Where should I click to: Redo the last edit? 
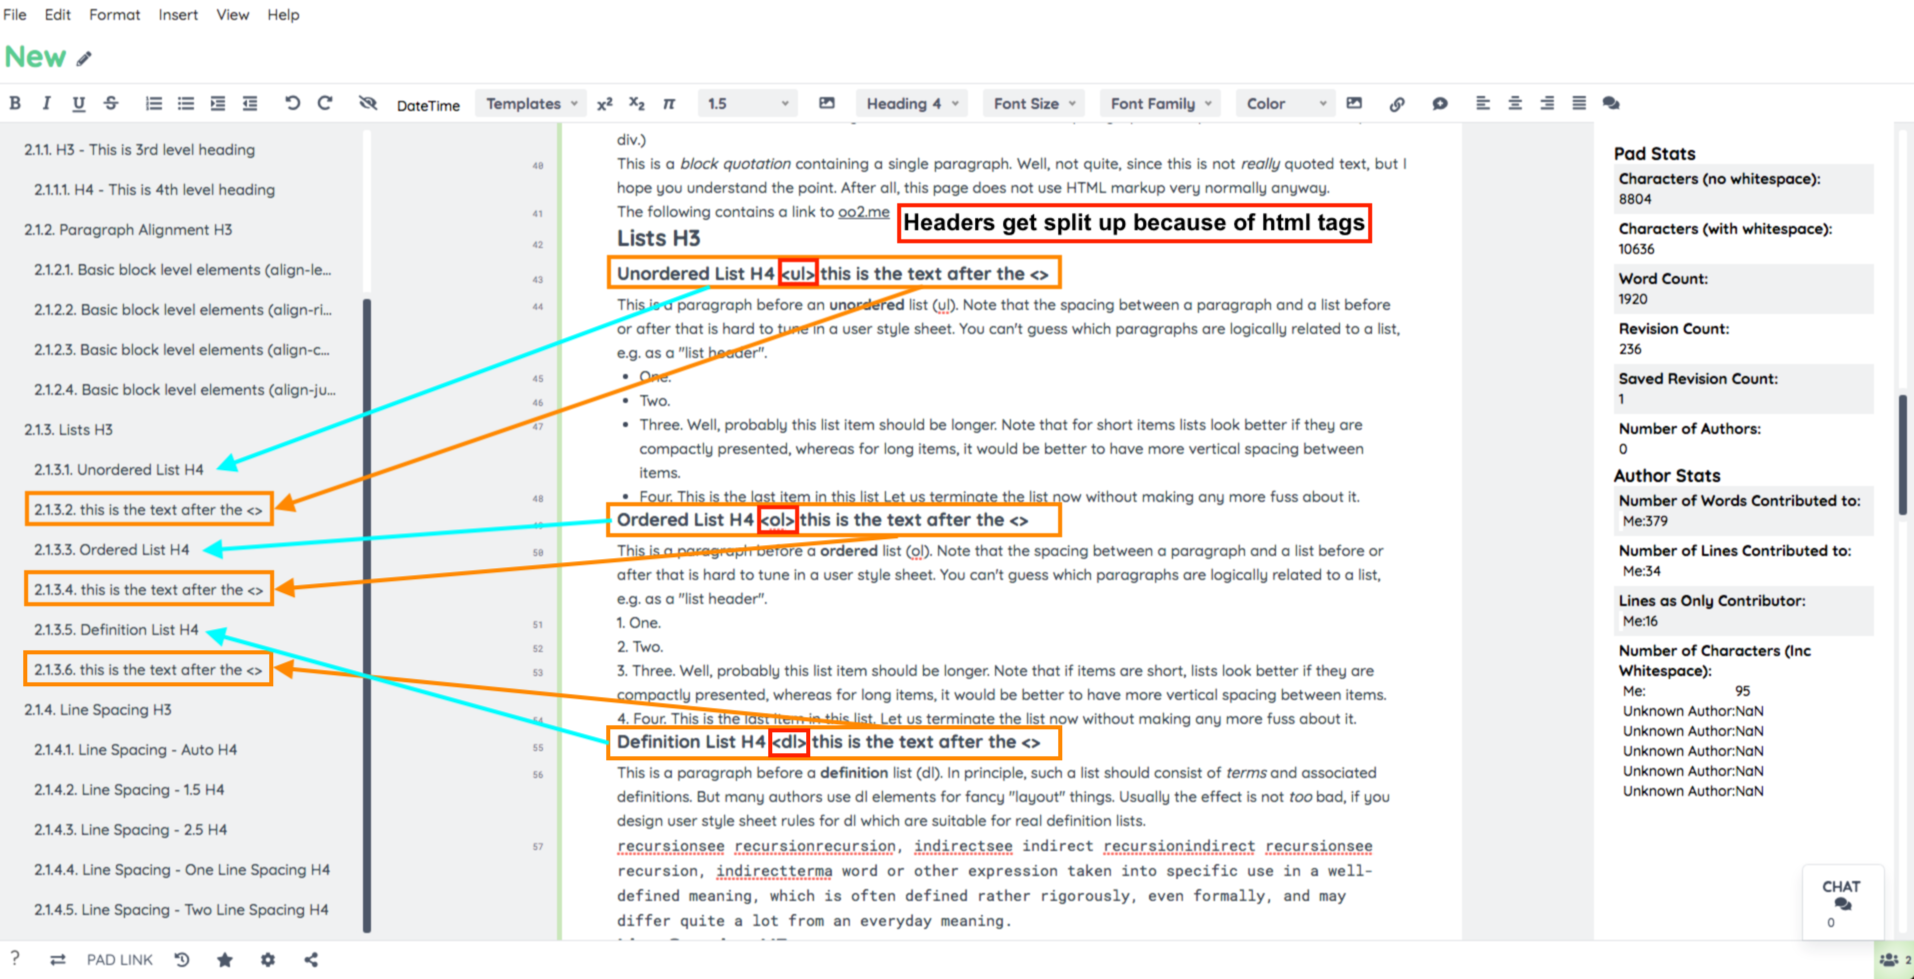[x=325, y=103]
